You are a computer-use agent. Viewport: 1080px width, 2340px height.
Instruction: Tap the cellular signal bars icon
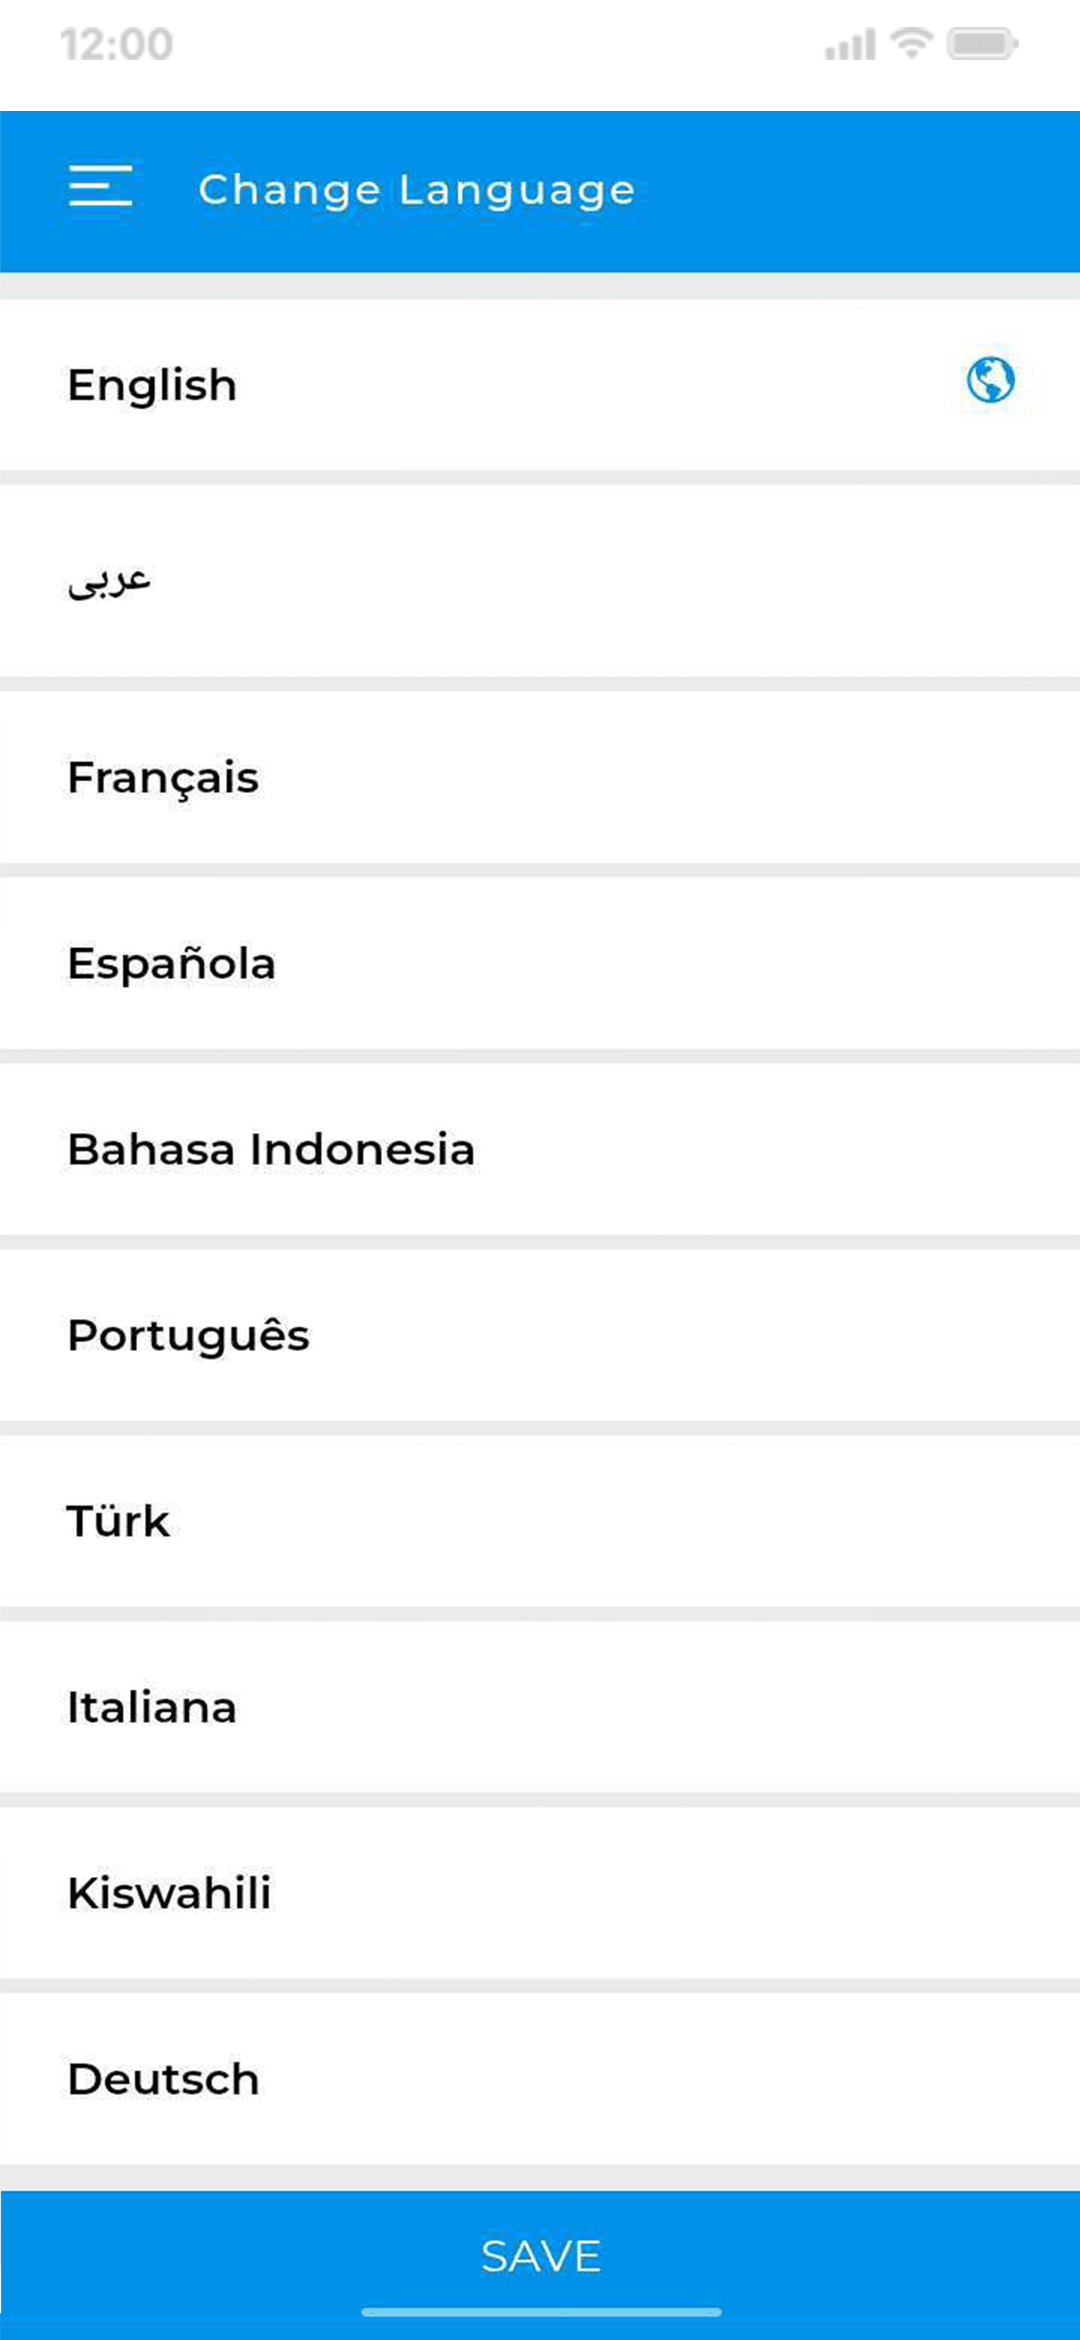click(849, 45)
